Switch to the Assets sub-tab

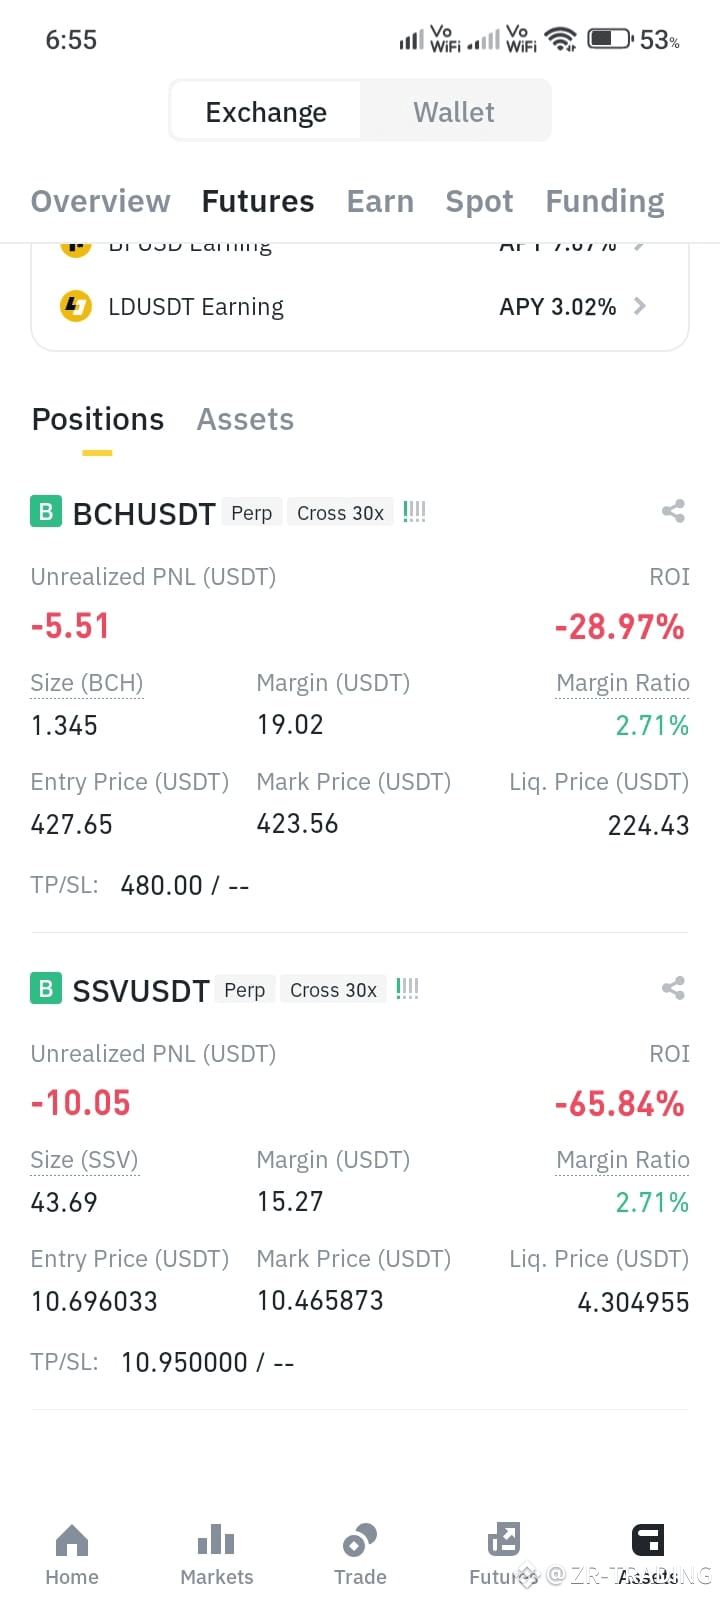(245, 419)
